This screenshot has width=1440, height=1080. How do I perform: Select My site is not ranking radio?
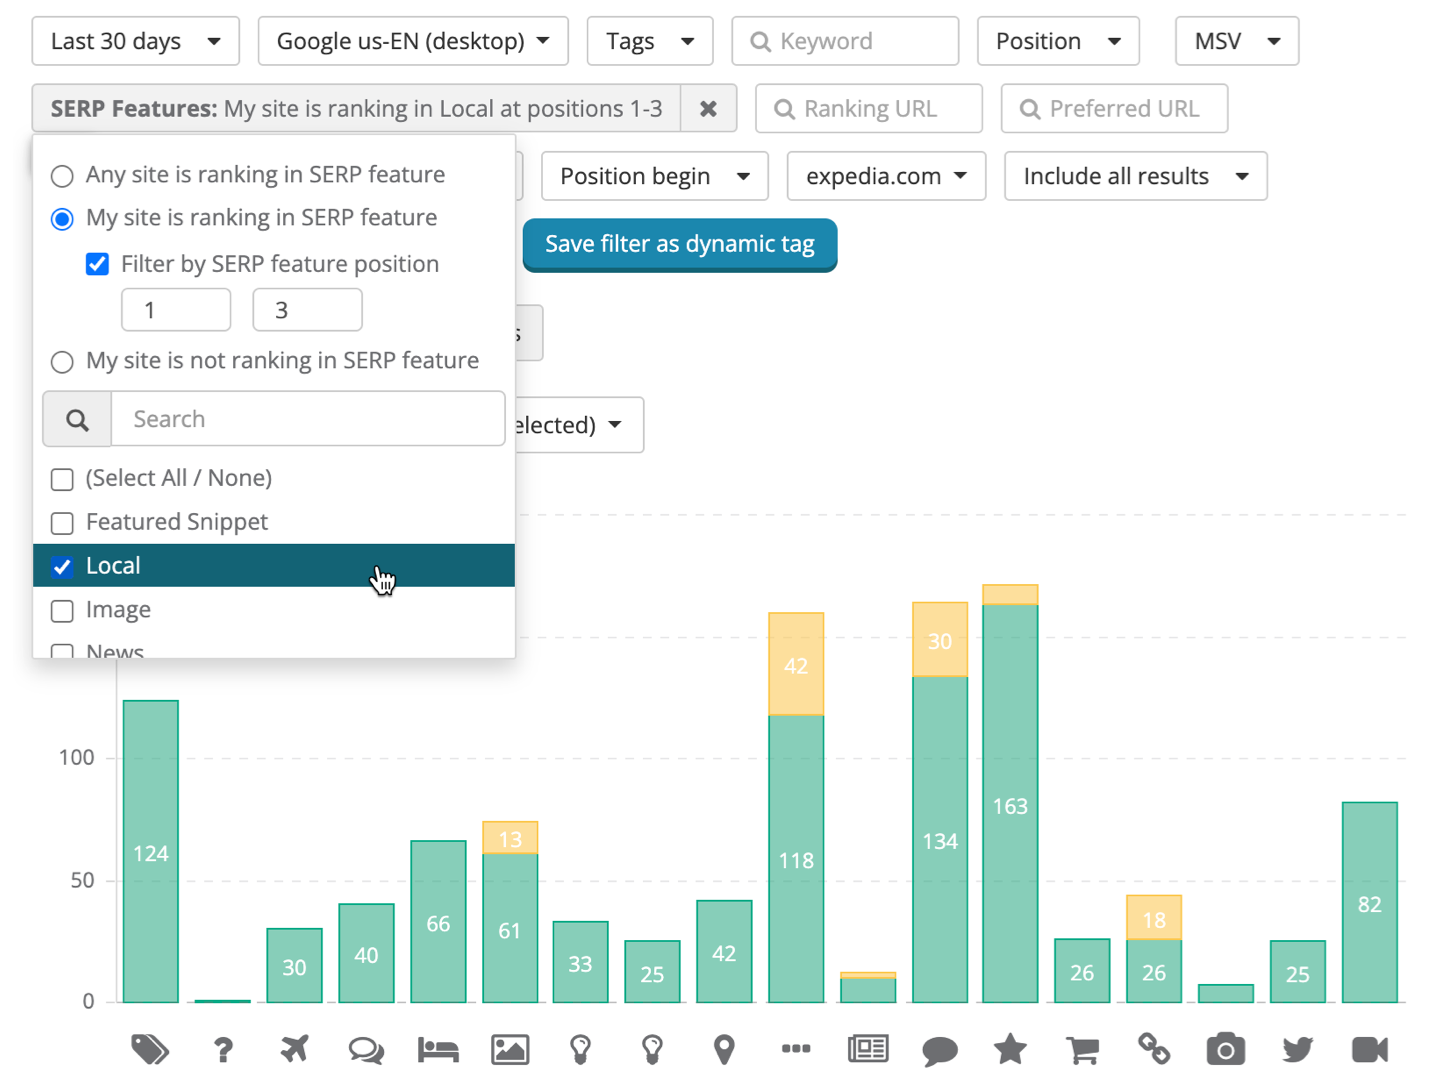62,362
